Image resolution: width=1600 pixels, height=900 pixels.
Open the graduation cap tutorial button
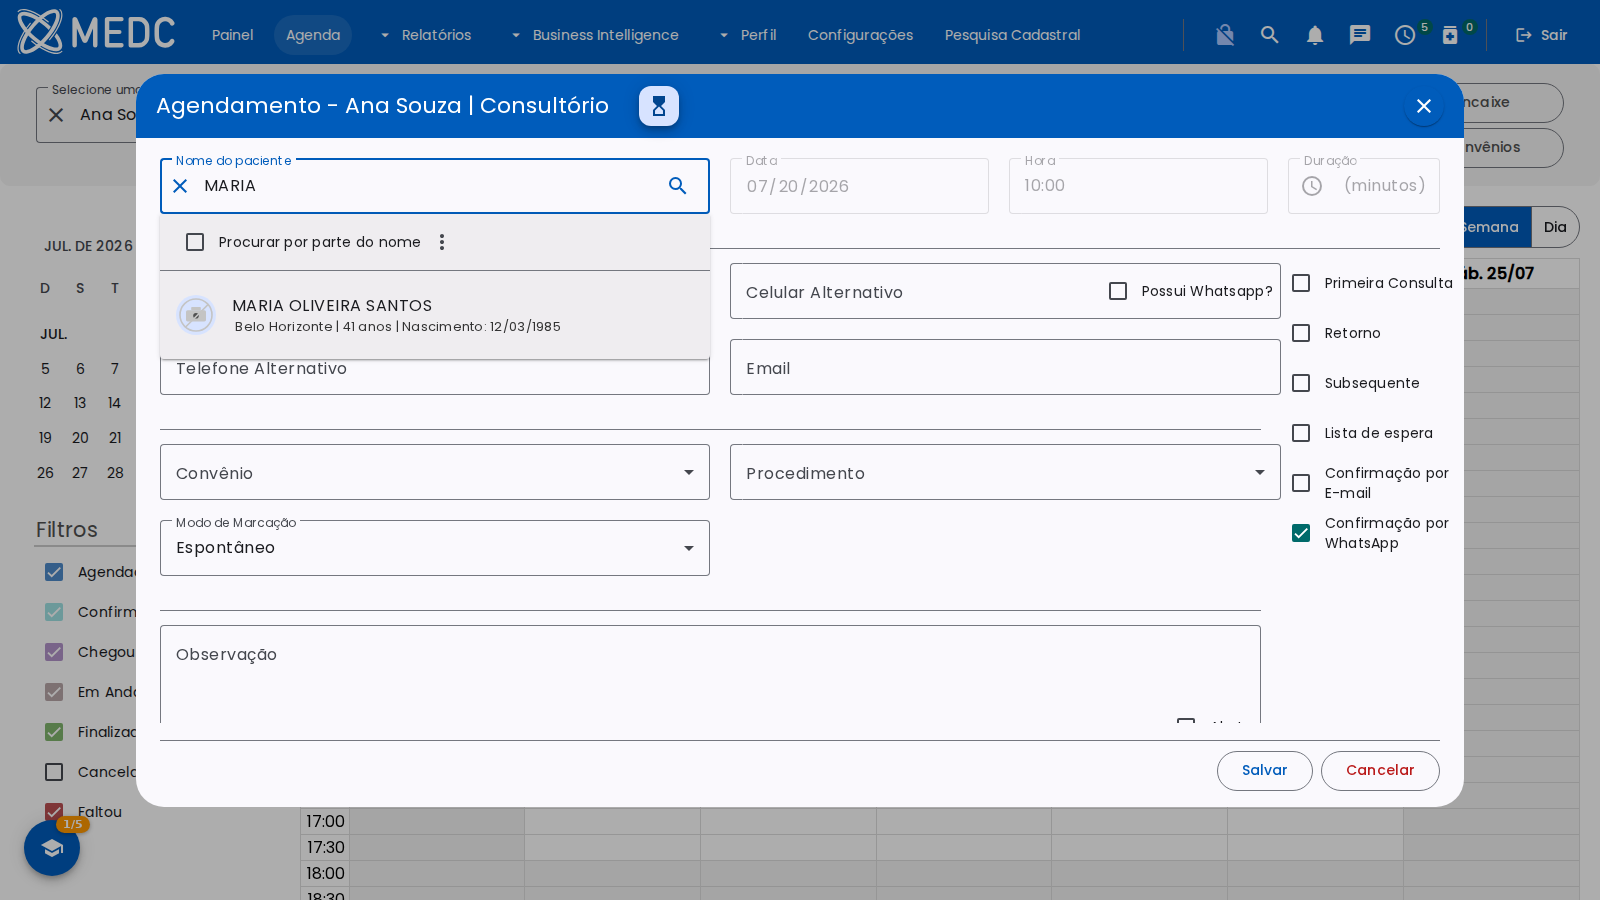pos(52,848)
